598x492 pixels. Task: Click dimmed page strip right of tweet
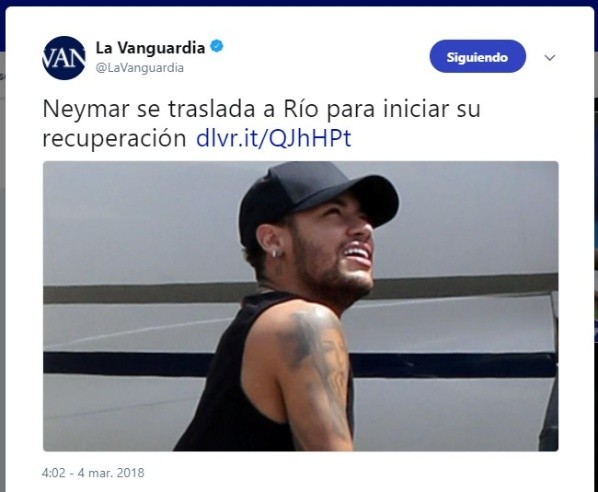596,267
